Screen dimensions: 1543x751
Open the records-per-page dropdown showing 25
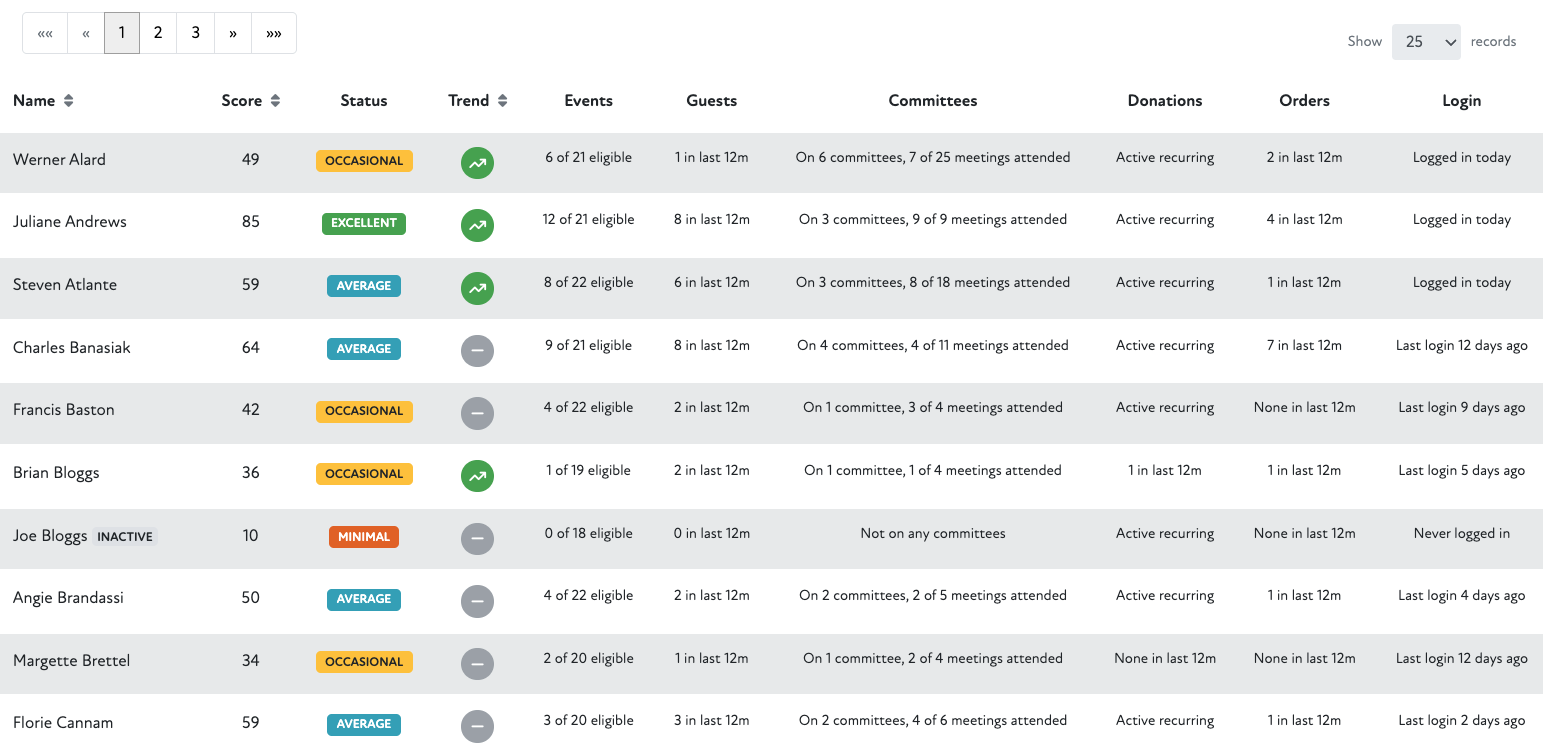[1426, 42]
